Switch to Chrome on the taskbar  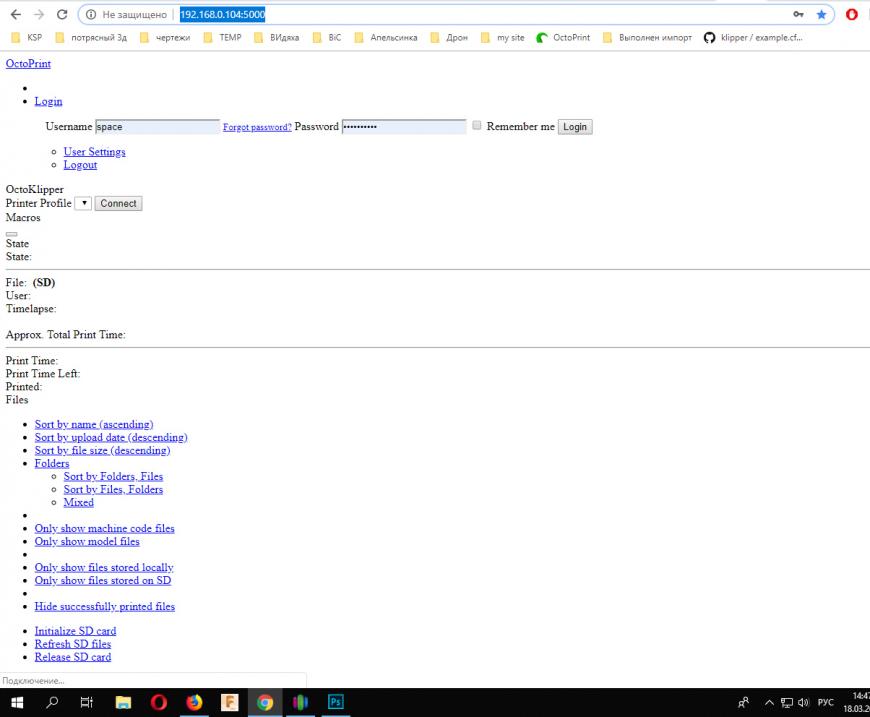[265, 703]
